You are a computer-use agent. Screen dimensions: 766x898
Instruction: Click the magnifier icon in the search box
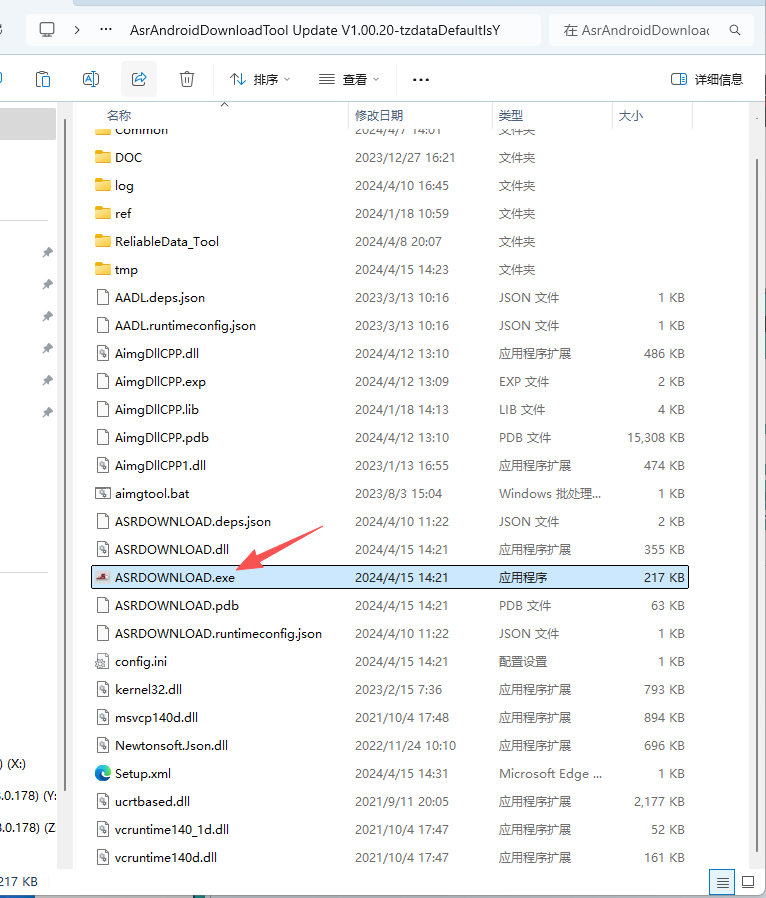tap(736, 30)
